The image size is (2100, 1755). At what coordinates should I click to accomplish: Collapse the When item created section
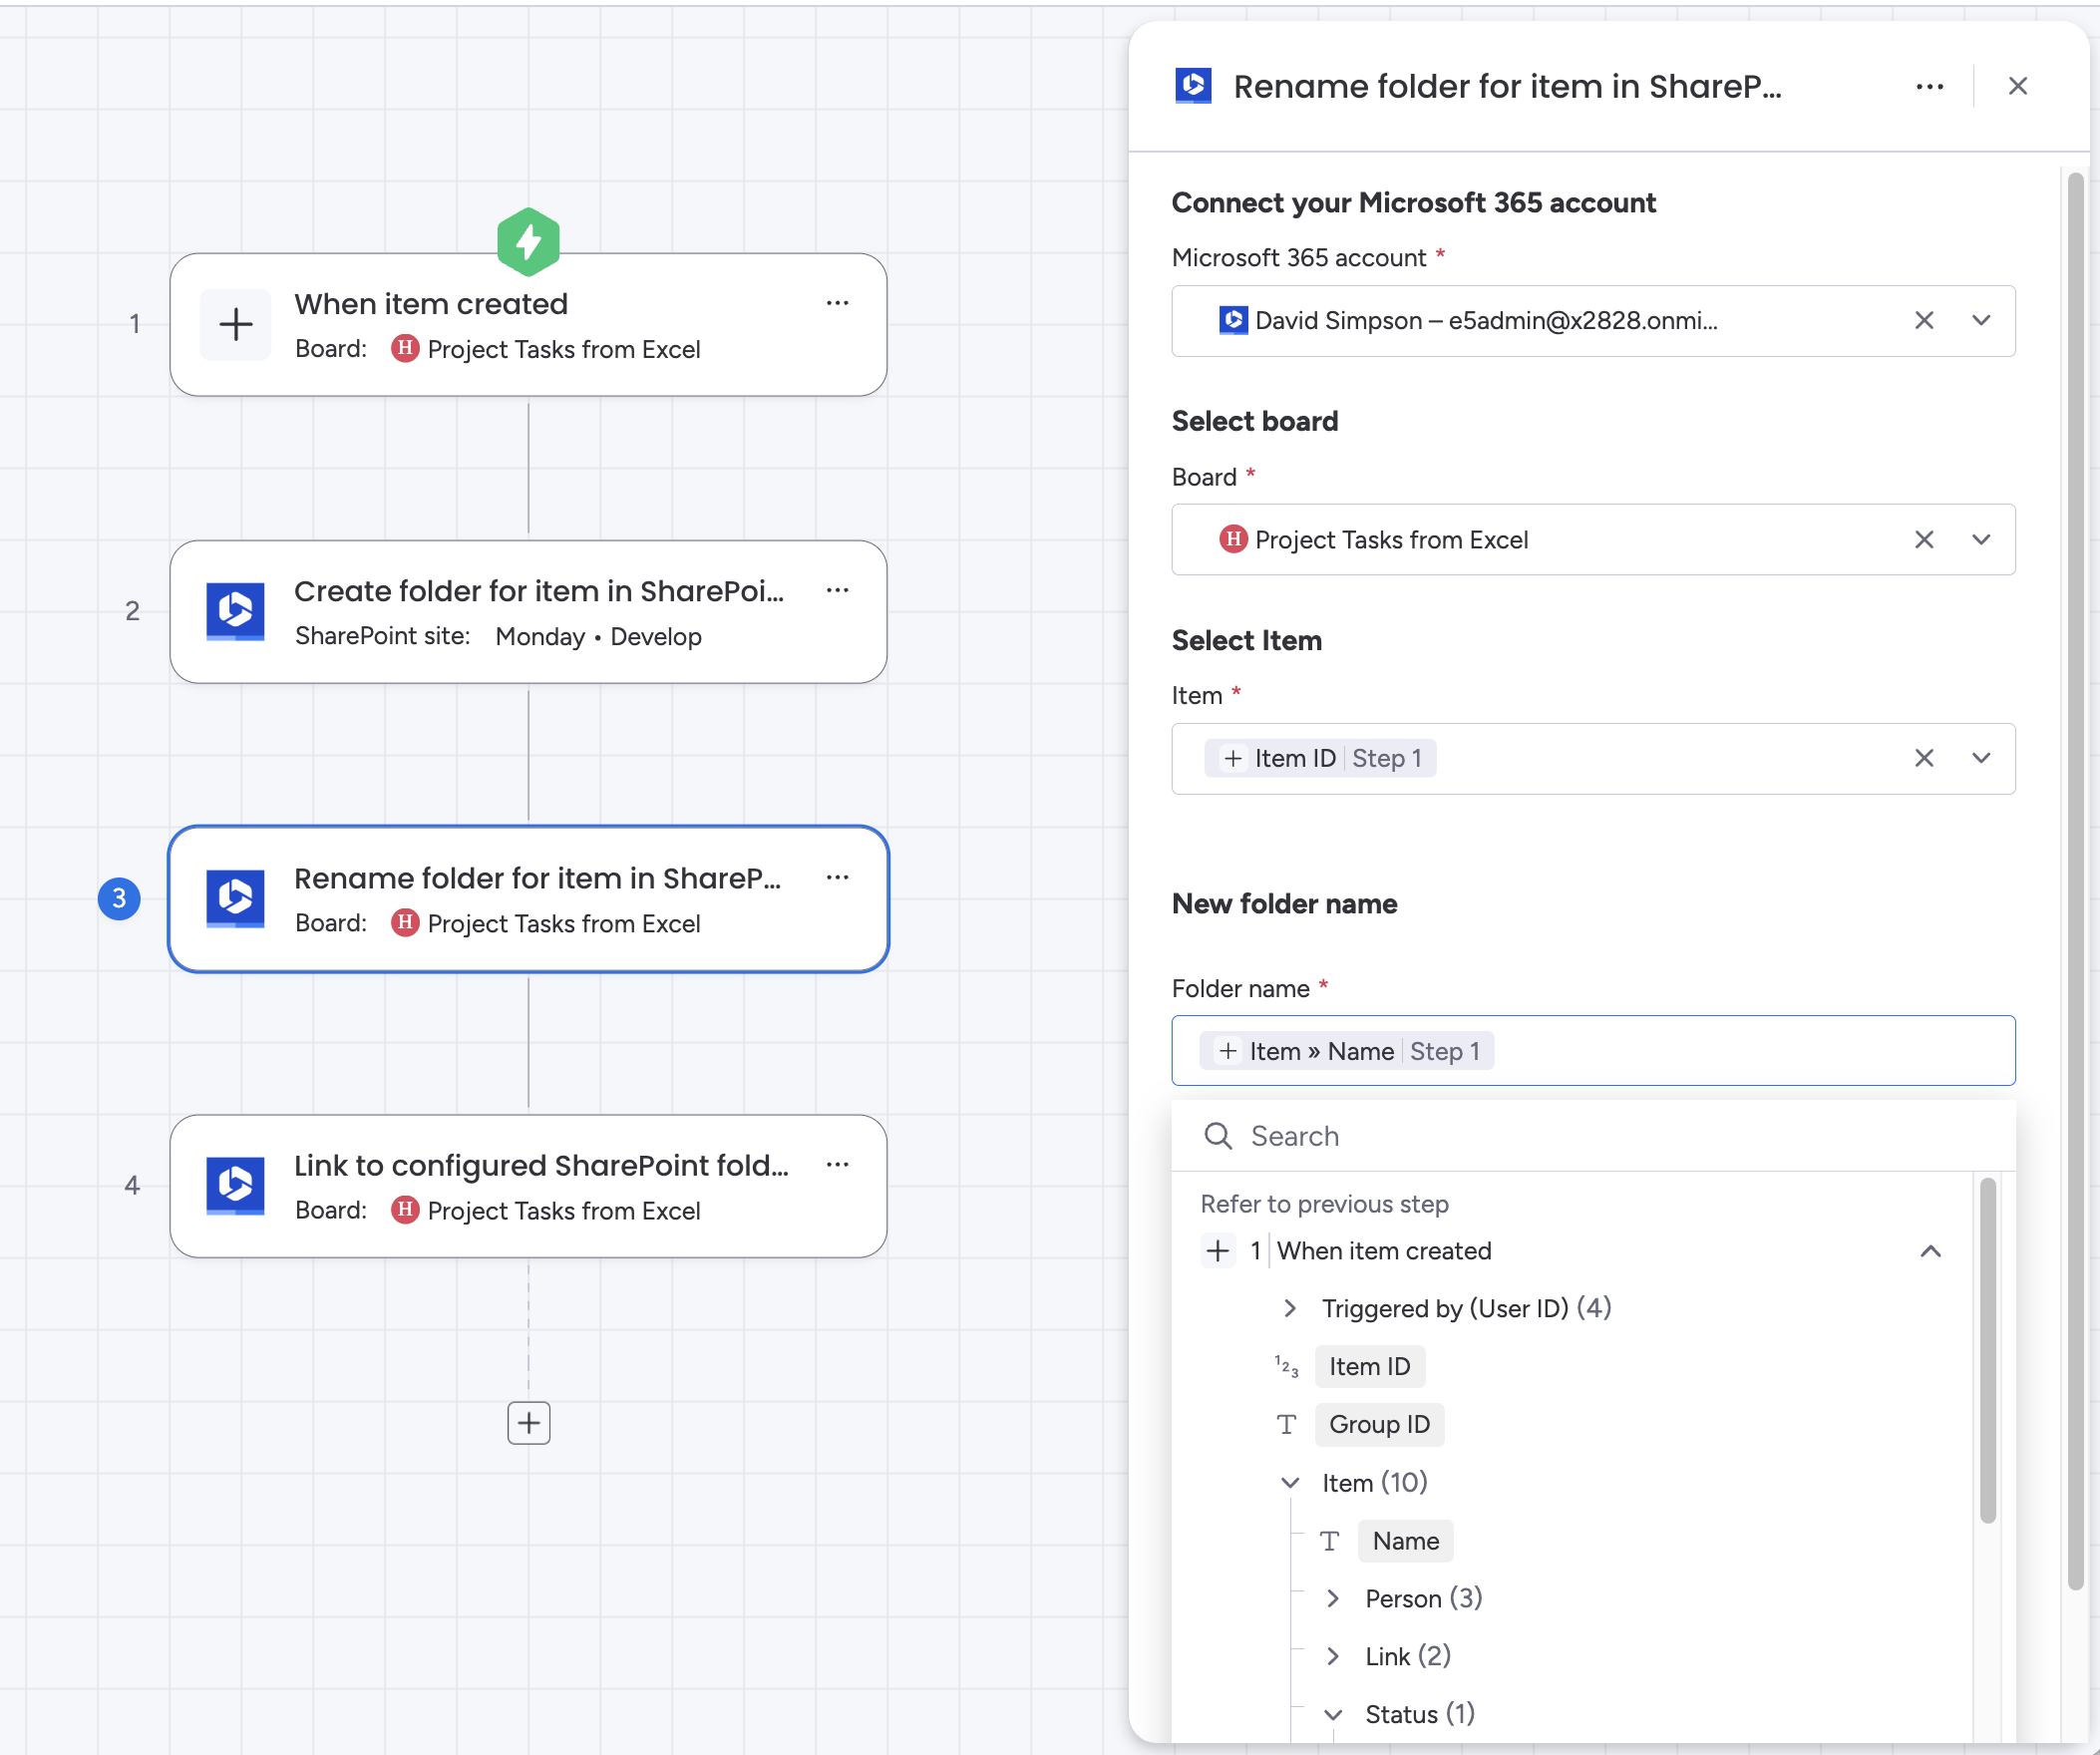pos(1930,1251)
